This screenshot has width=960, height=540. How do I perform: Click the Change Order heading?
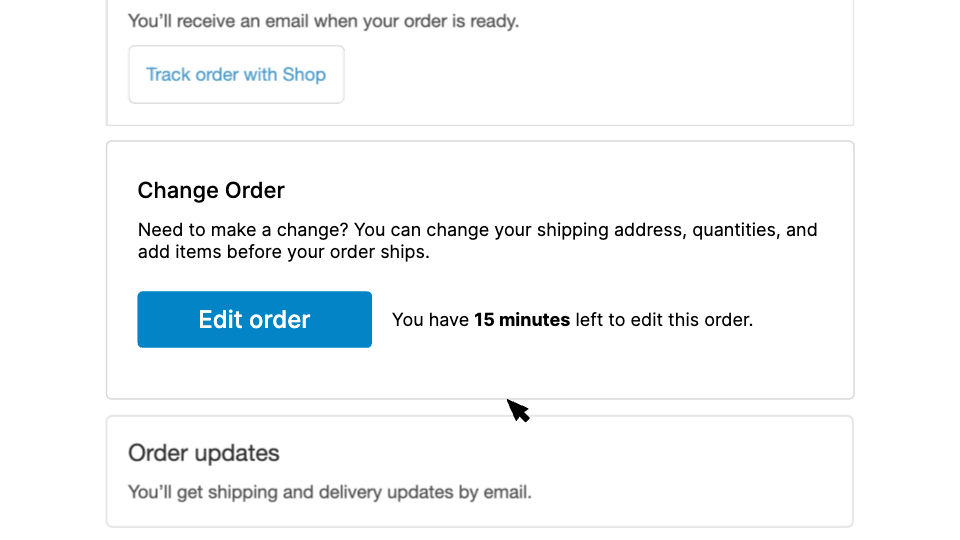[x=211, y=190]
